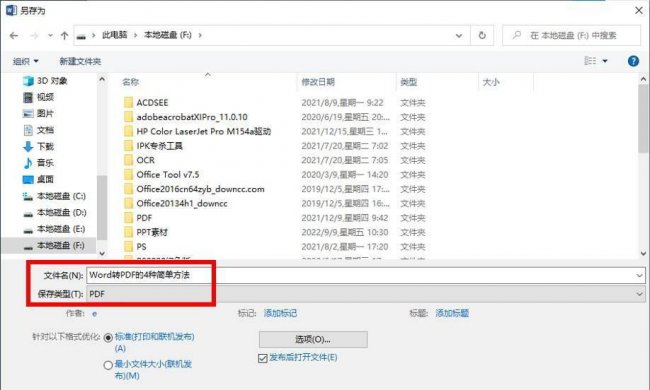Image resolution: width=650 pixels, height=390 pixels.
Task: Open 图片 in navigation pane
Action: pos(39,114)
